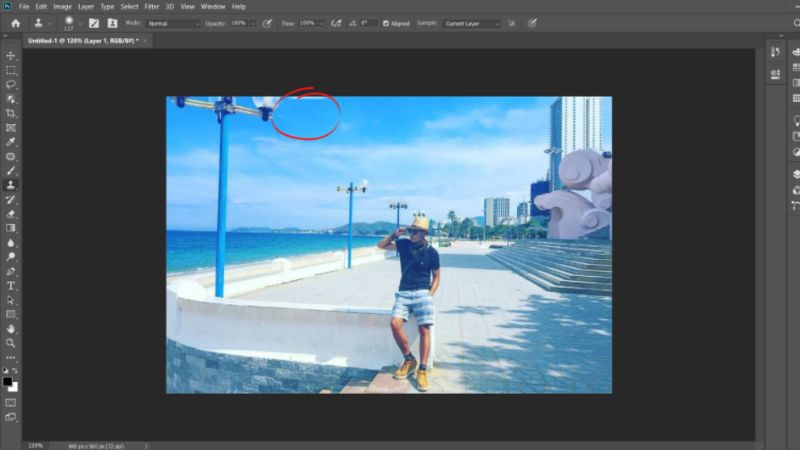Open the Edit menu
The height and width of the screenshot is (450, 800).
point(41,7)
